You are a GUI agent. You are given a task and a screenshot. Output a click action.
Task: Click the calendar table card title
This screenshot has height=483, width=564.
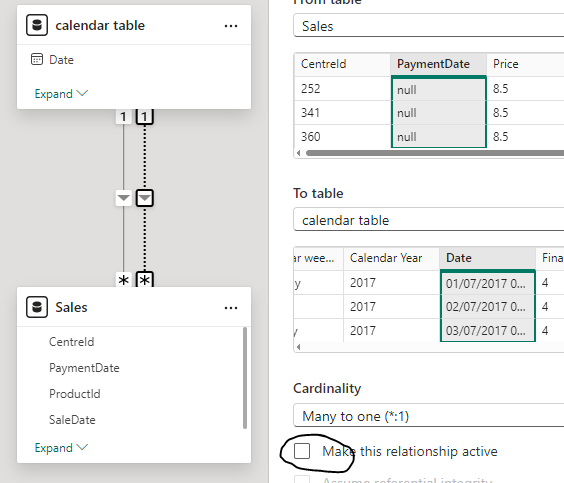pyautogui.click(x=100, y=26)
